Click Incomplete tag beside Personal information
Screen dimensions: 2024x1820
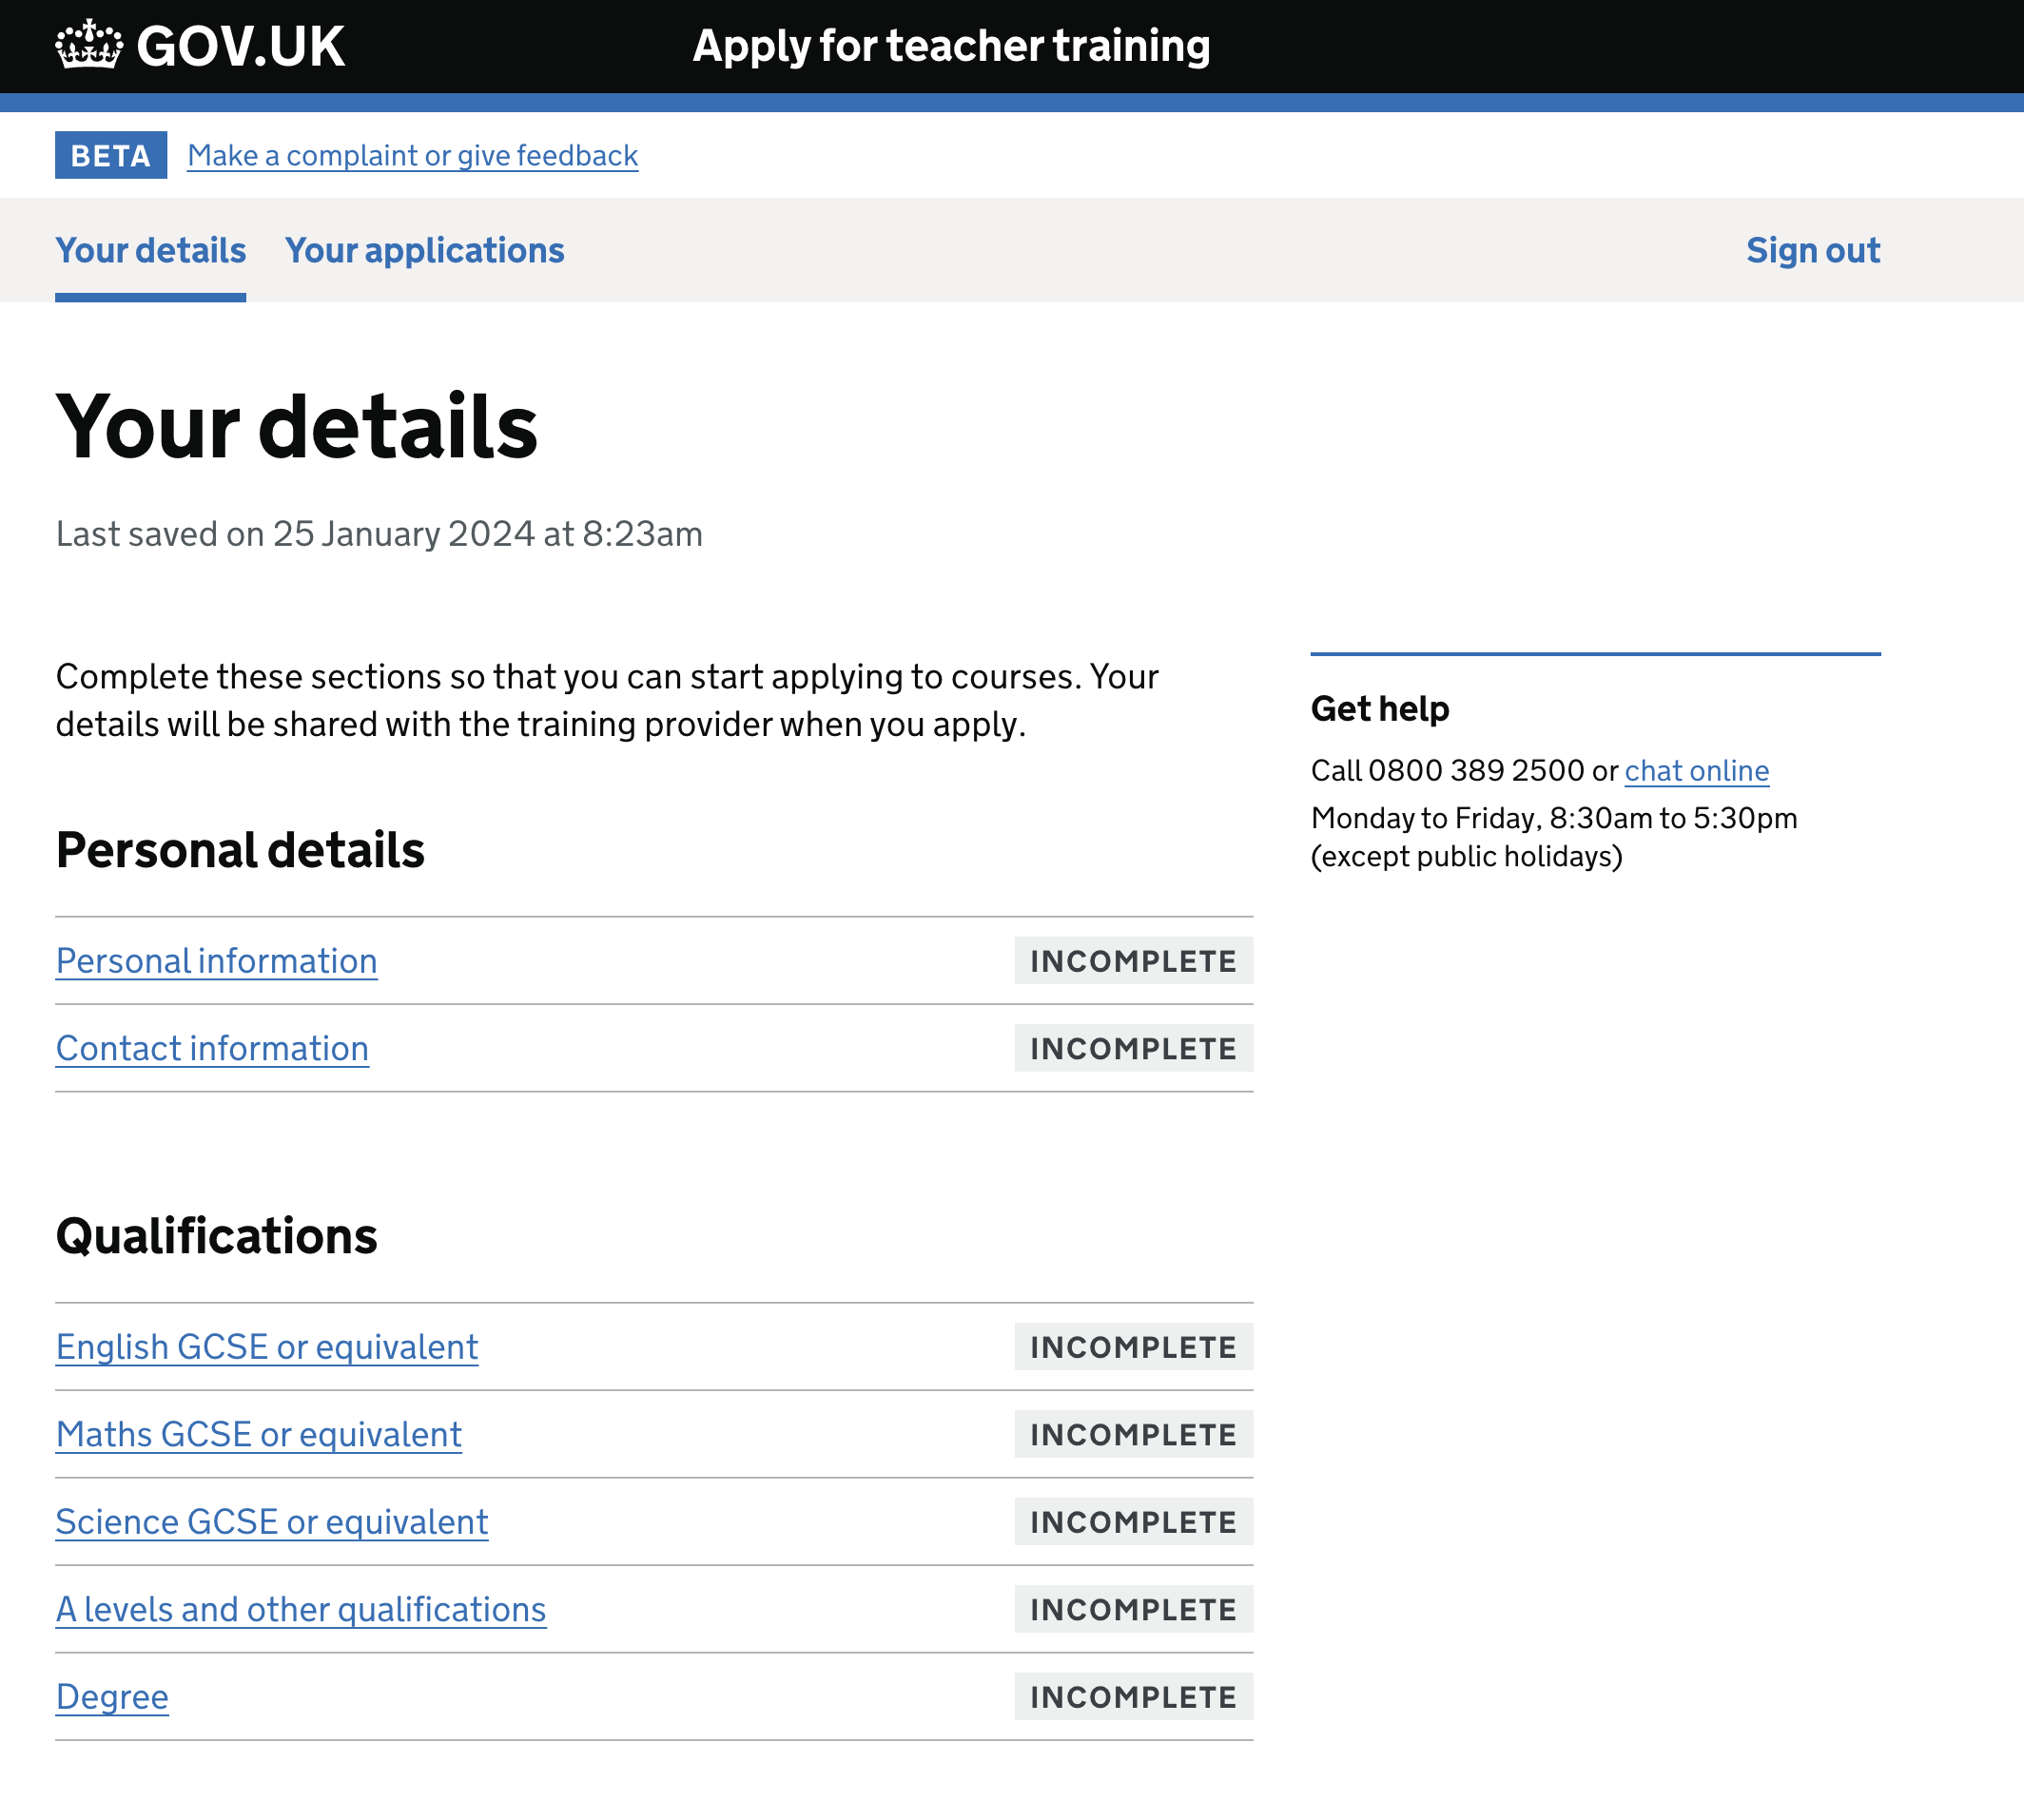point(1133,961)
